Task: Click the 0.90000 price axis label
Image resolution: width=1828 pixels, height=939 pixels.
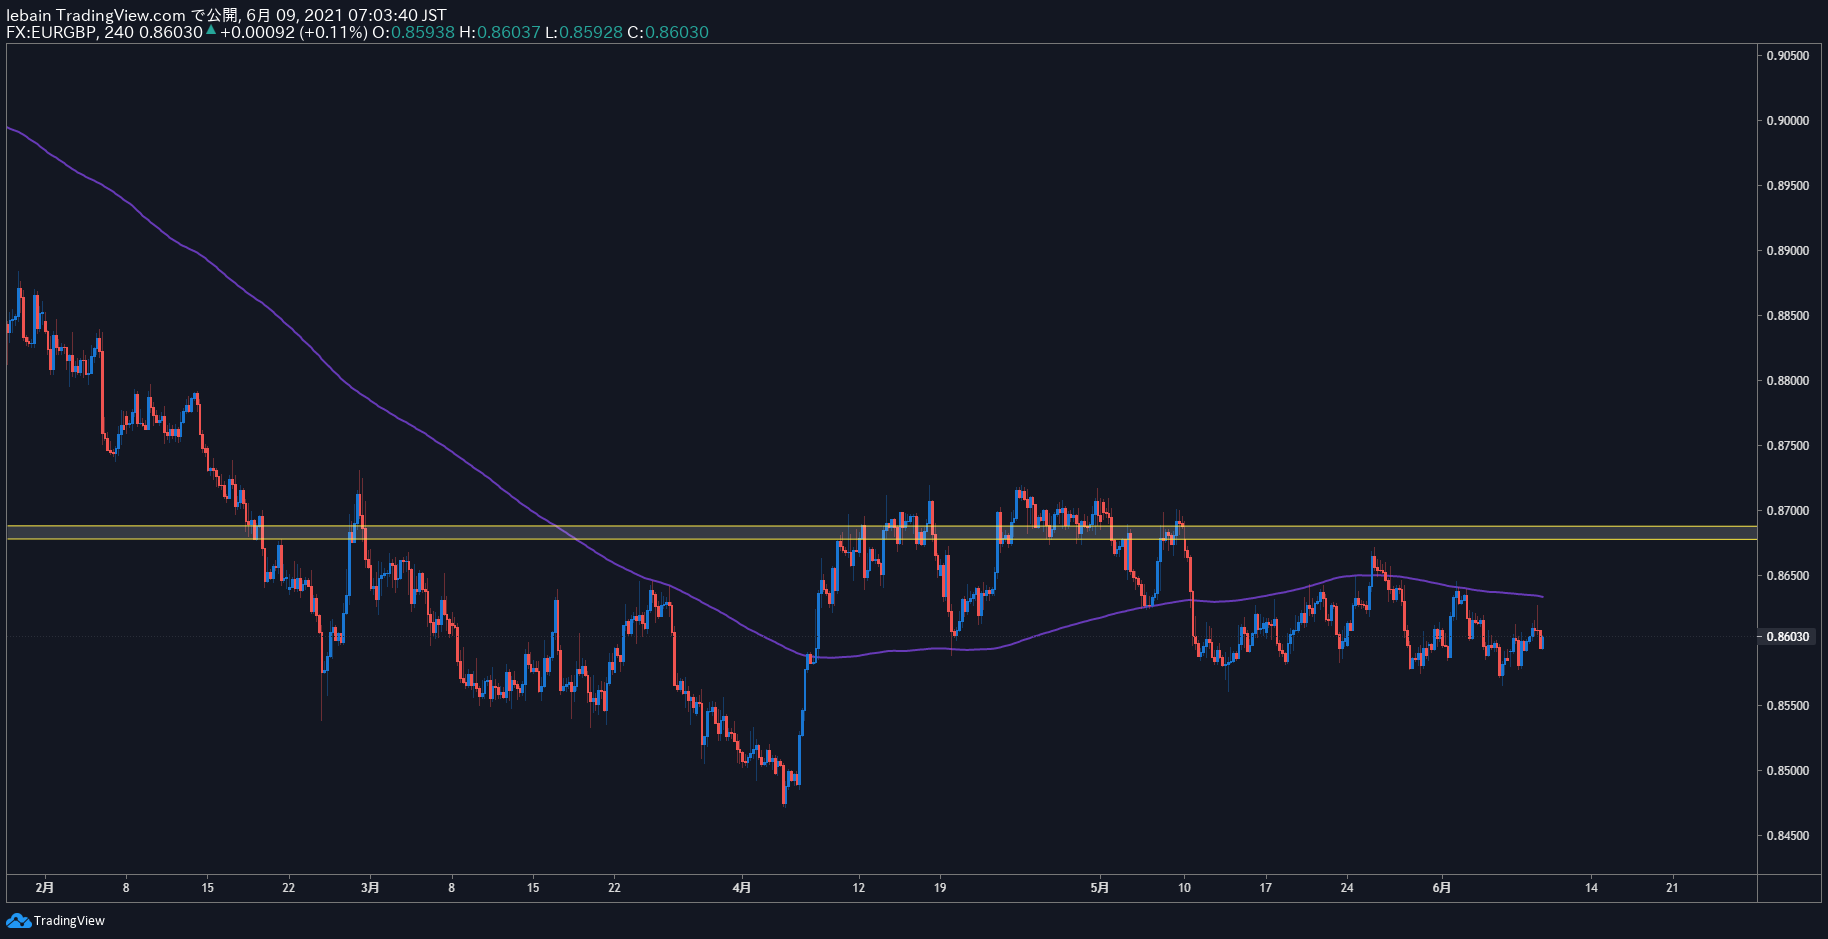Action: (x=1787, y=121)
